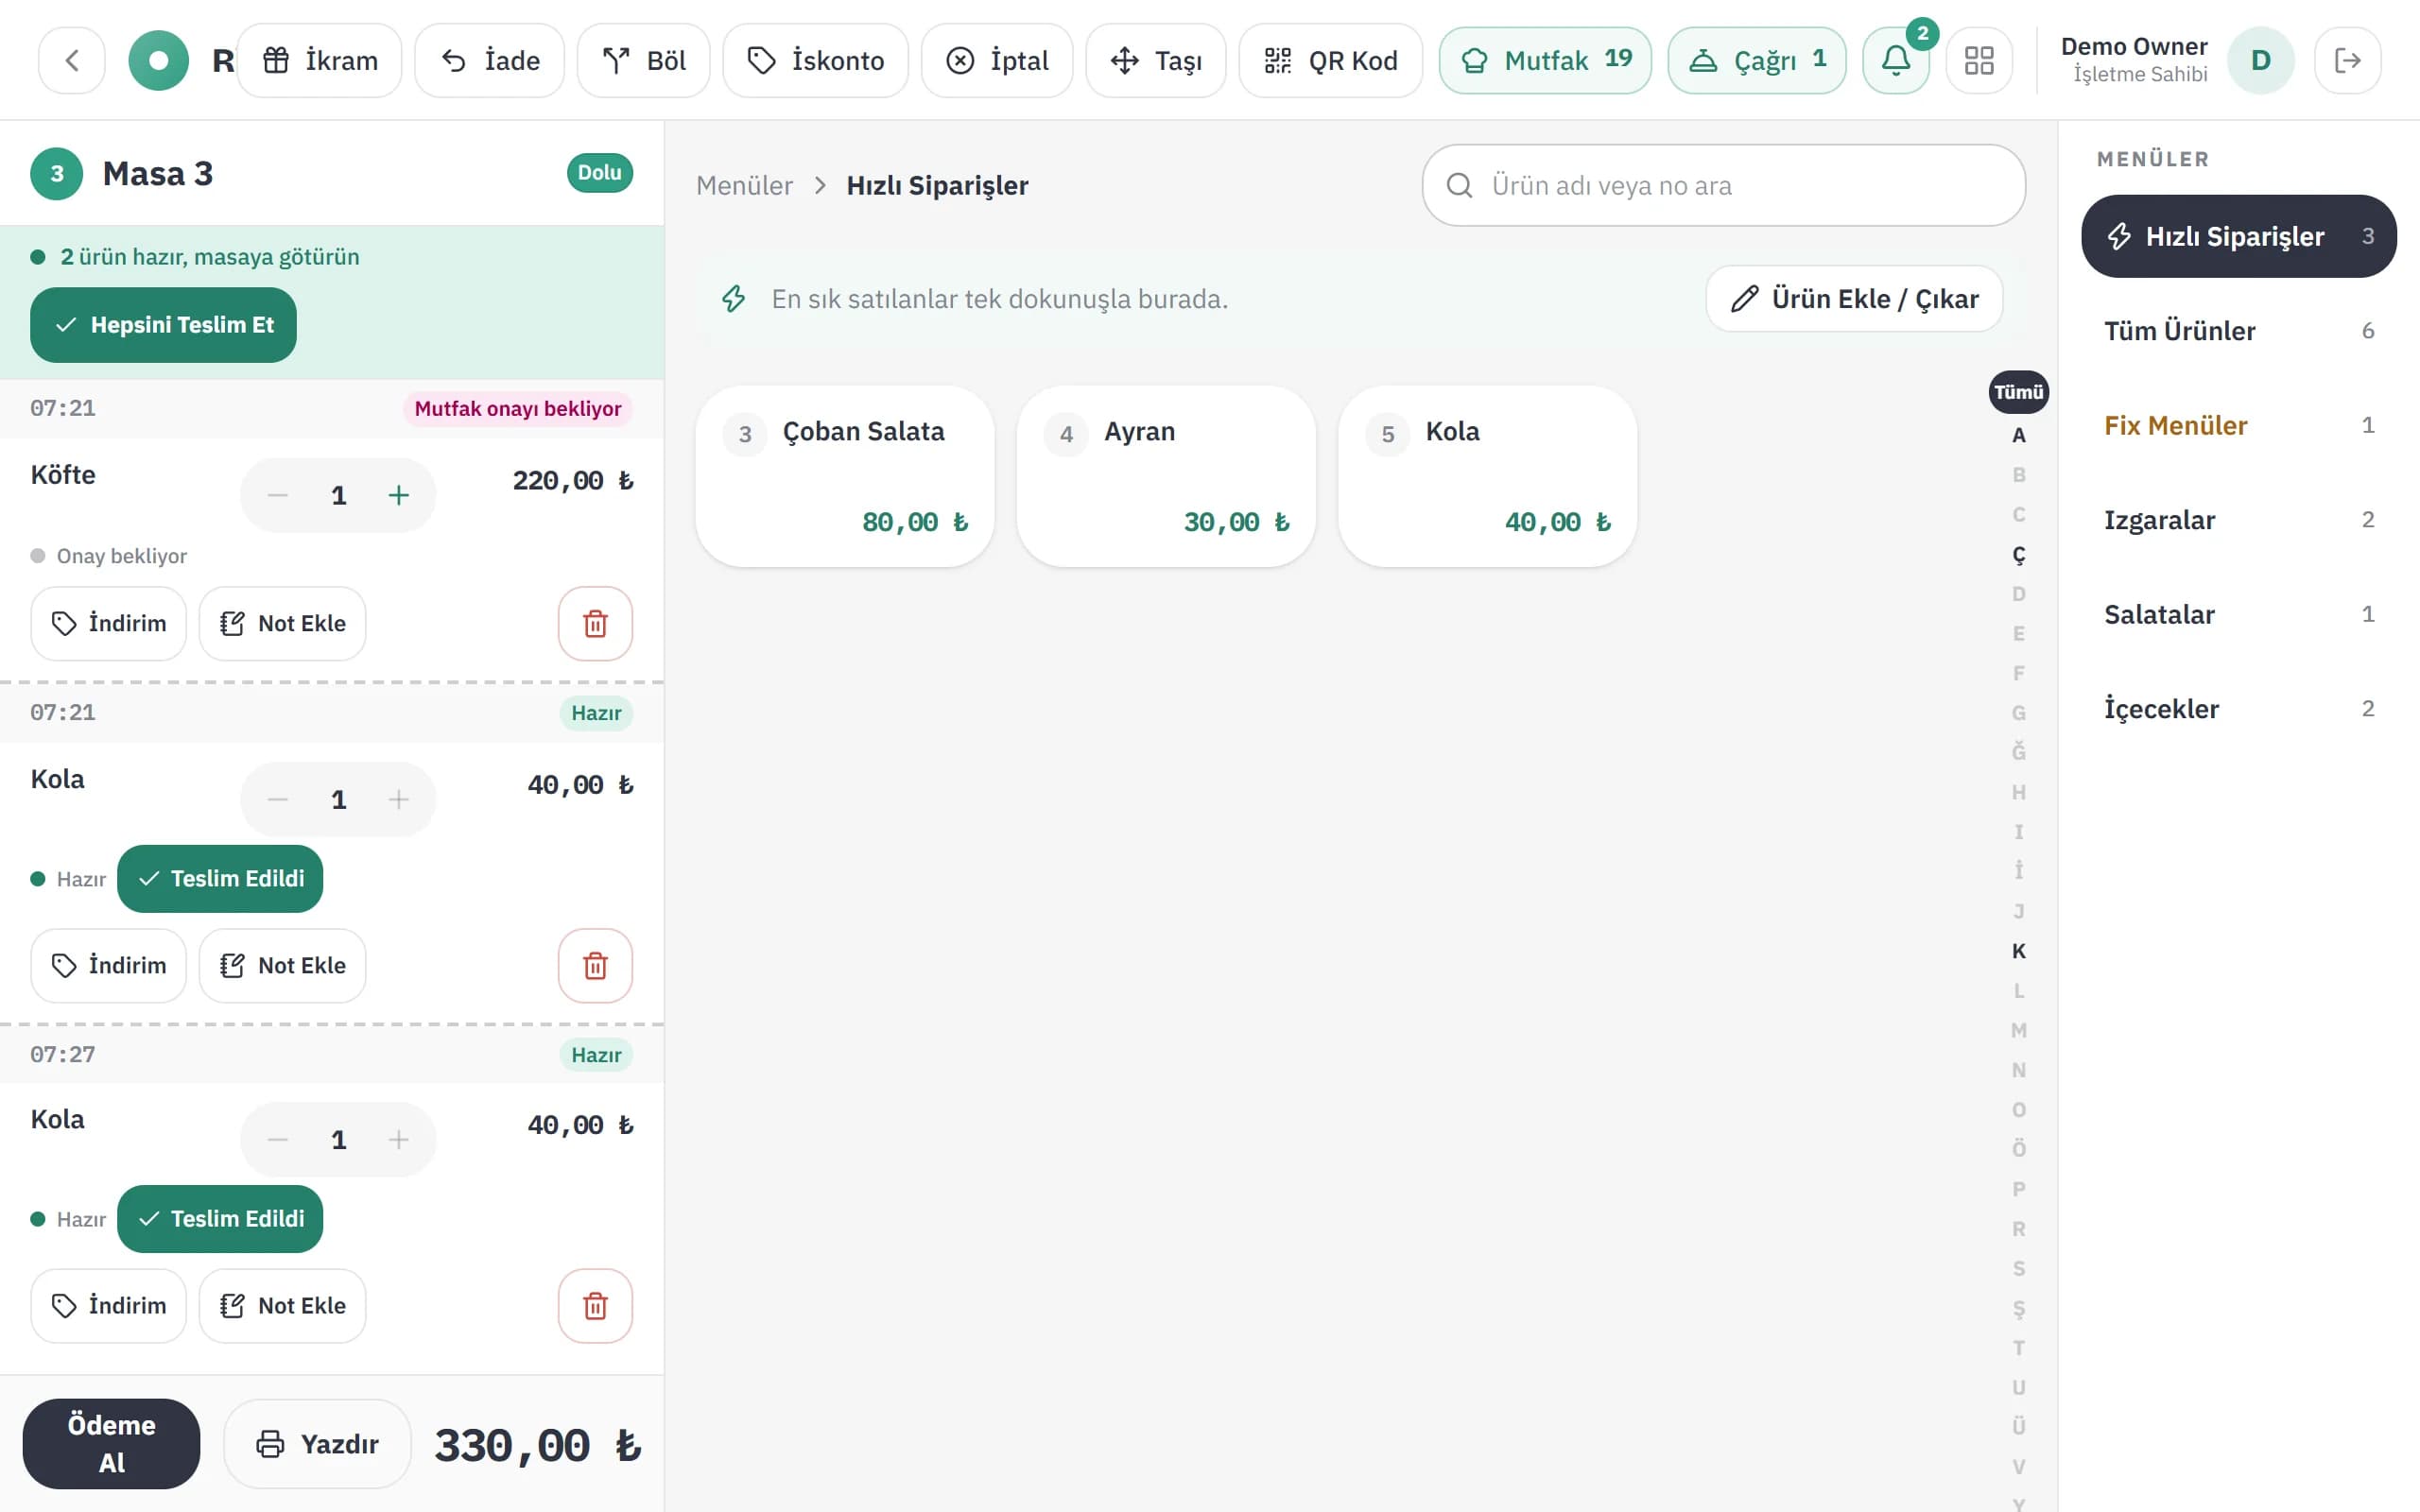Select Hızlı Siparişler menu

coord(2238,236)
